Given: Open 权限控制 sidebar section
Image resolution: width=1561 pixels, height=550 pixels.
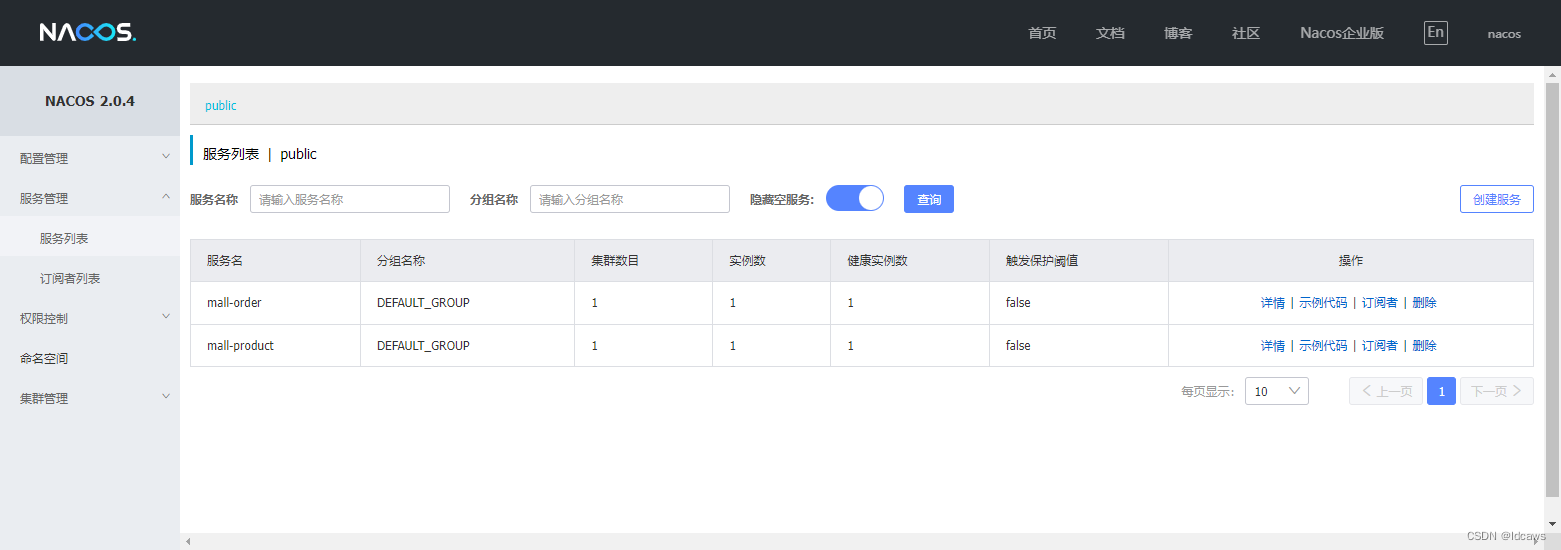Looking at the screenshot, I should click(90, 318).
